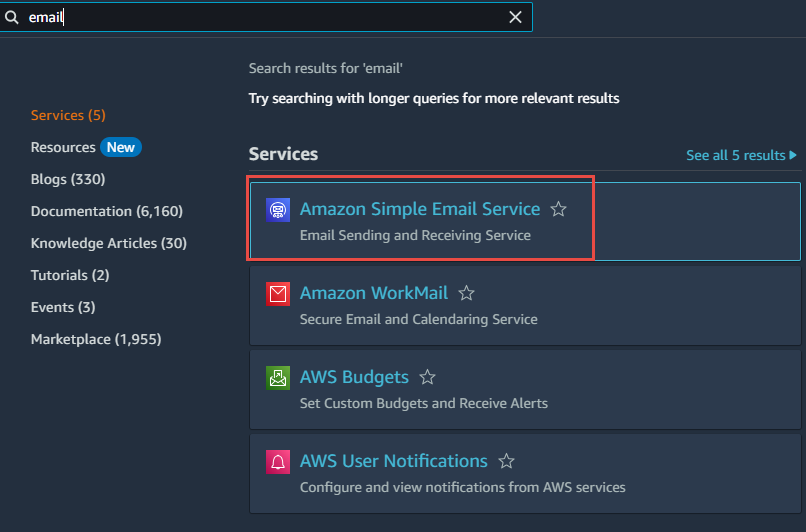
Task: Clear the search field with the X
Action: (515, 17)
